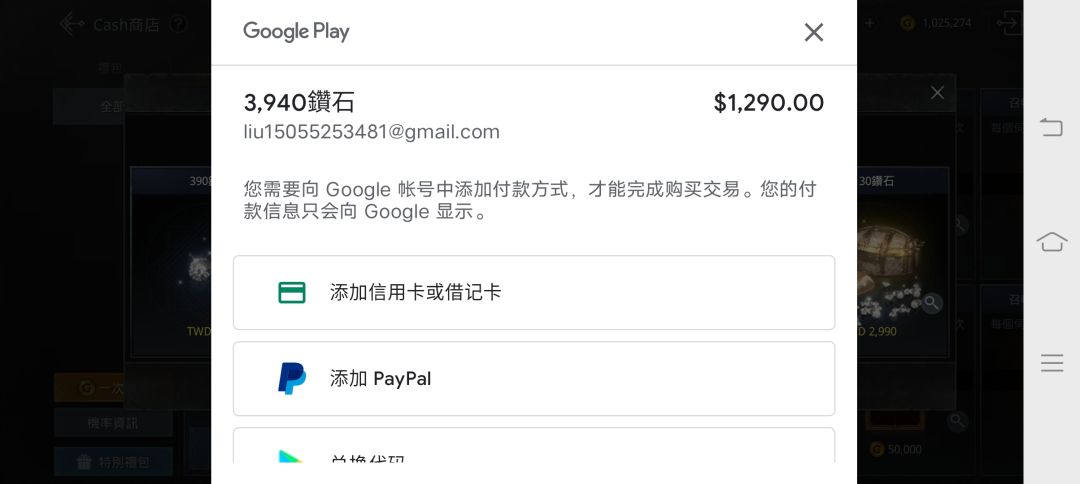Click the magnifier on the treasure chest item
The width and height of the screenshot is (1080, 484).
[x=932, y=302]
